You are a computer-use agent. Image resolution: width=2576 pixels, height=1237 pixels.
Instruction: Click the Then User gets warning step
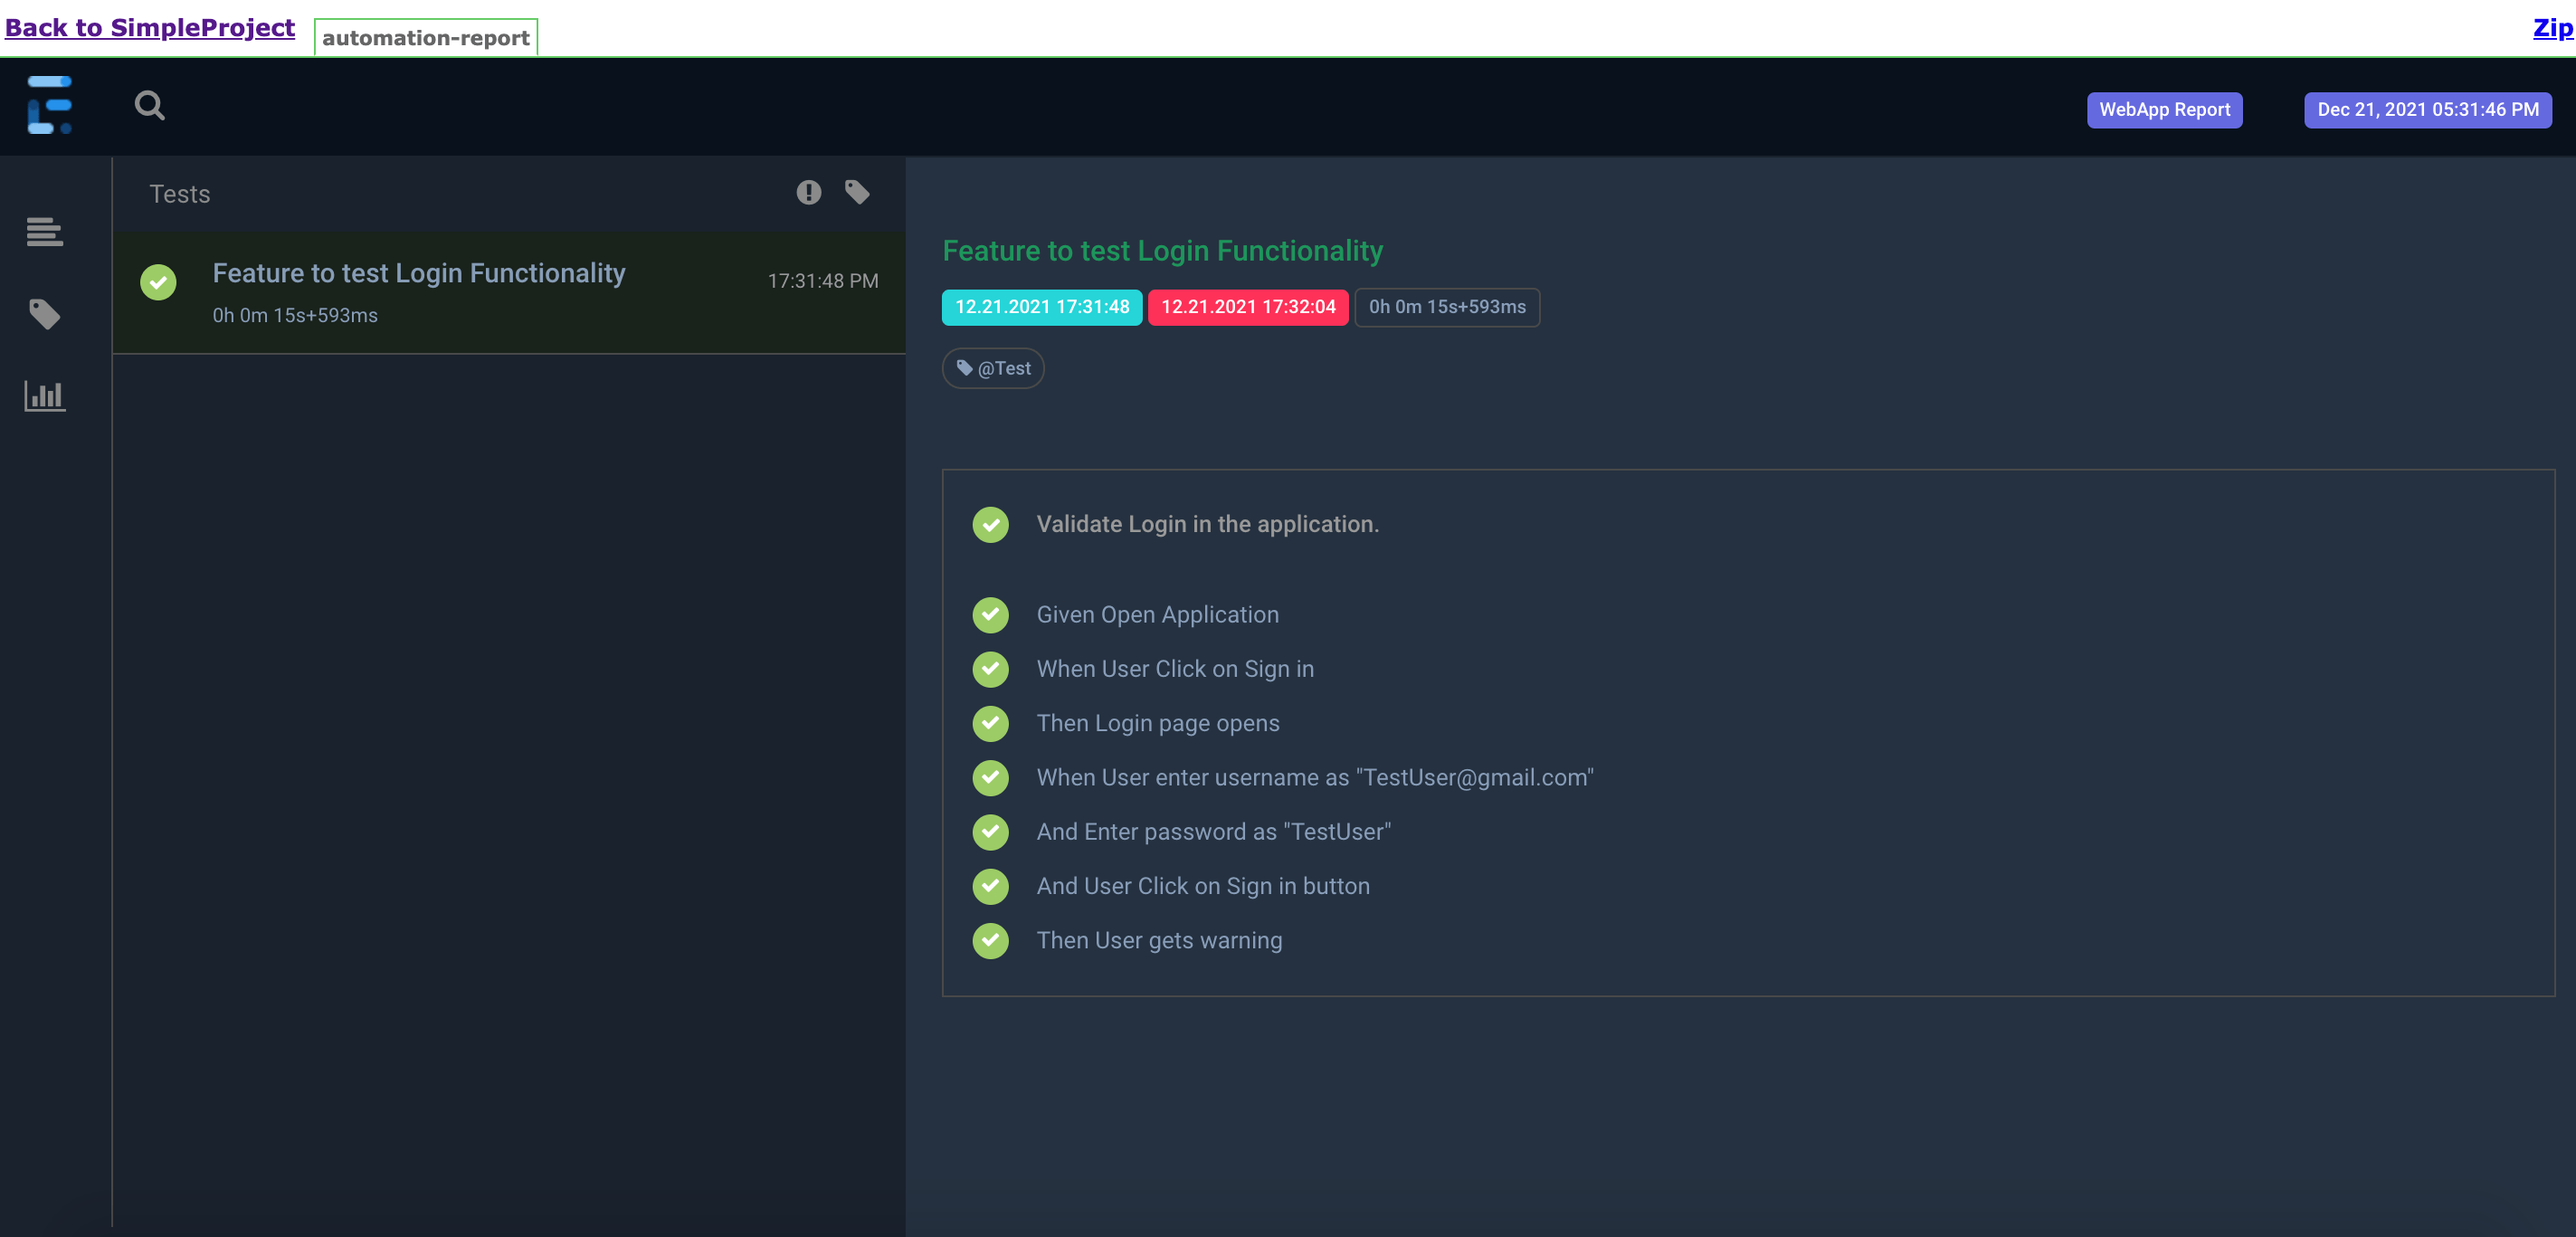coord(1158,940)
